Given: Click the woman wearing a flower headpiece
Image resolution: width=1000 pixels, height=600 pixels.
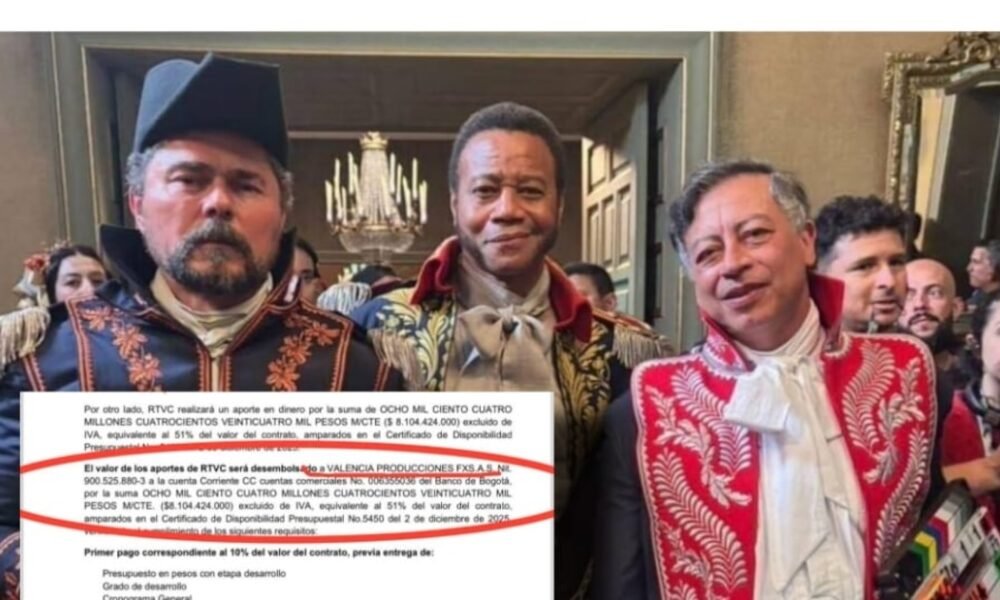Looking at the screenshot, I should click(x=67, y=274).
